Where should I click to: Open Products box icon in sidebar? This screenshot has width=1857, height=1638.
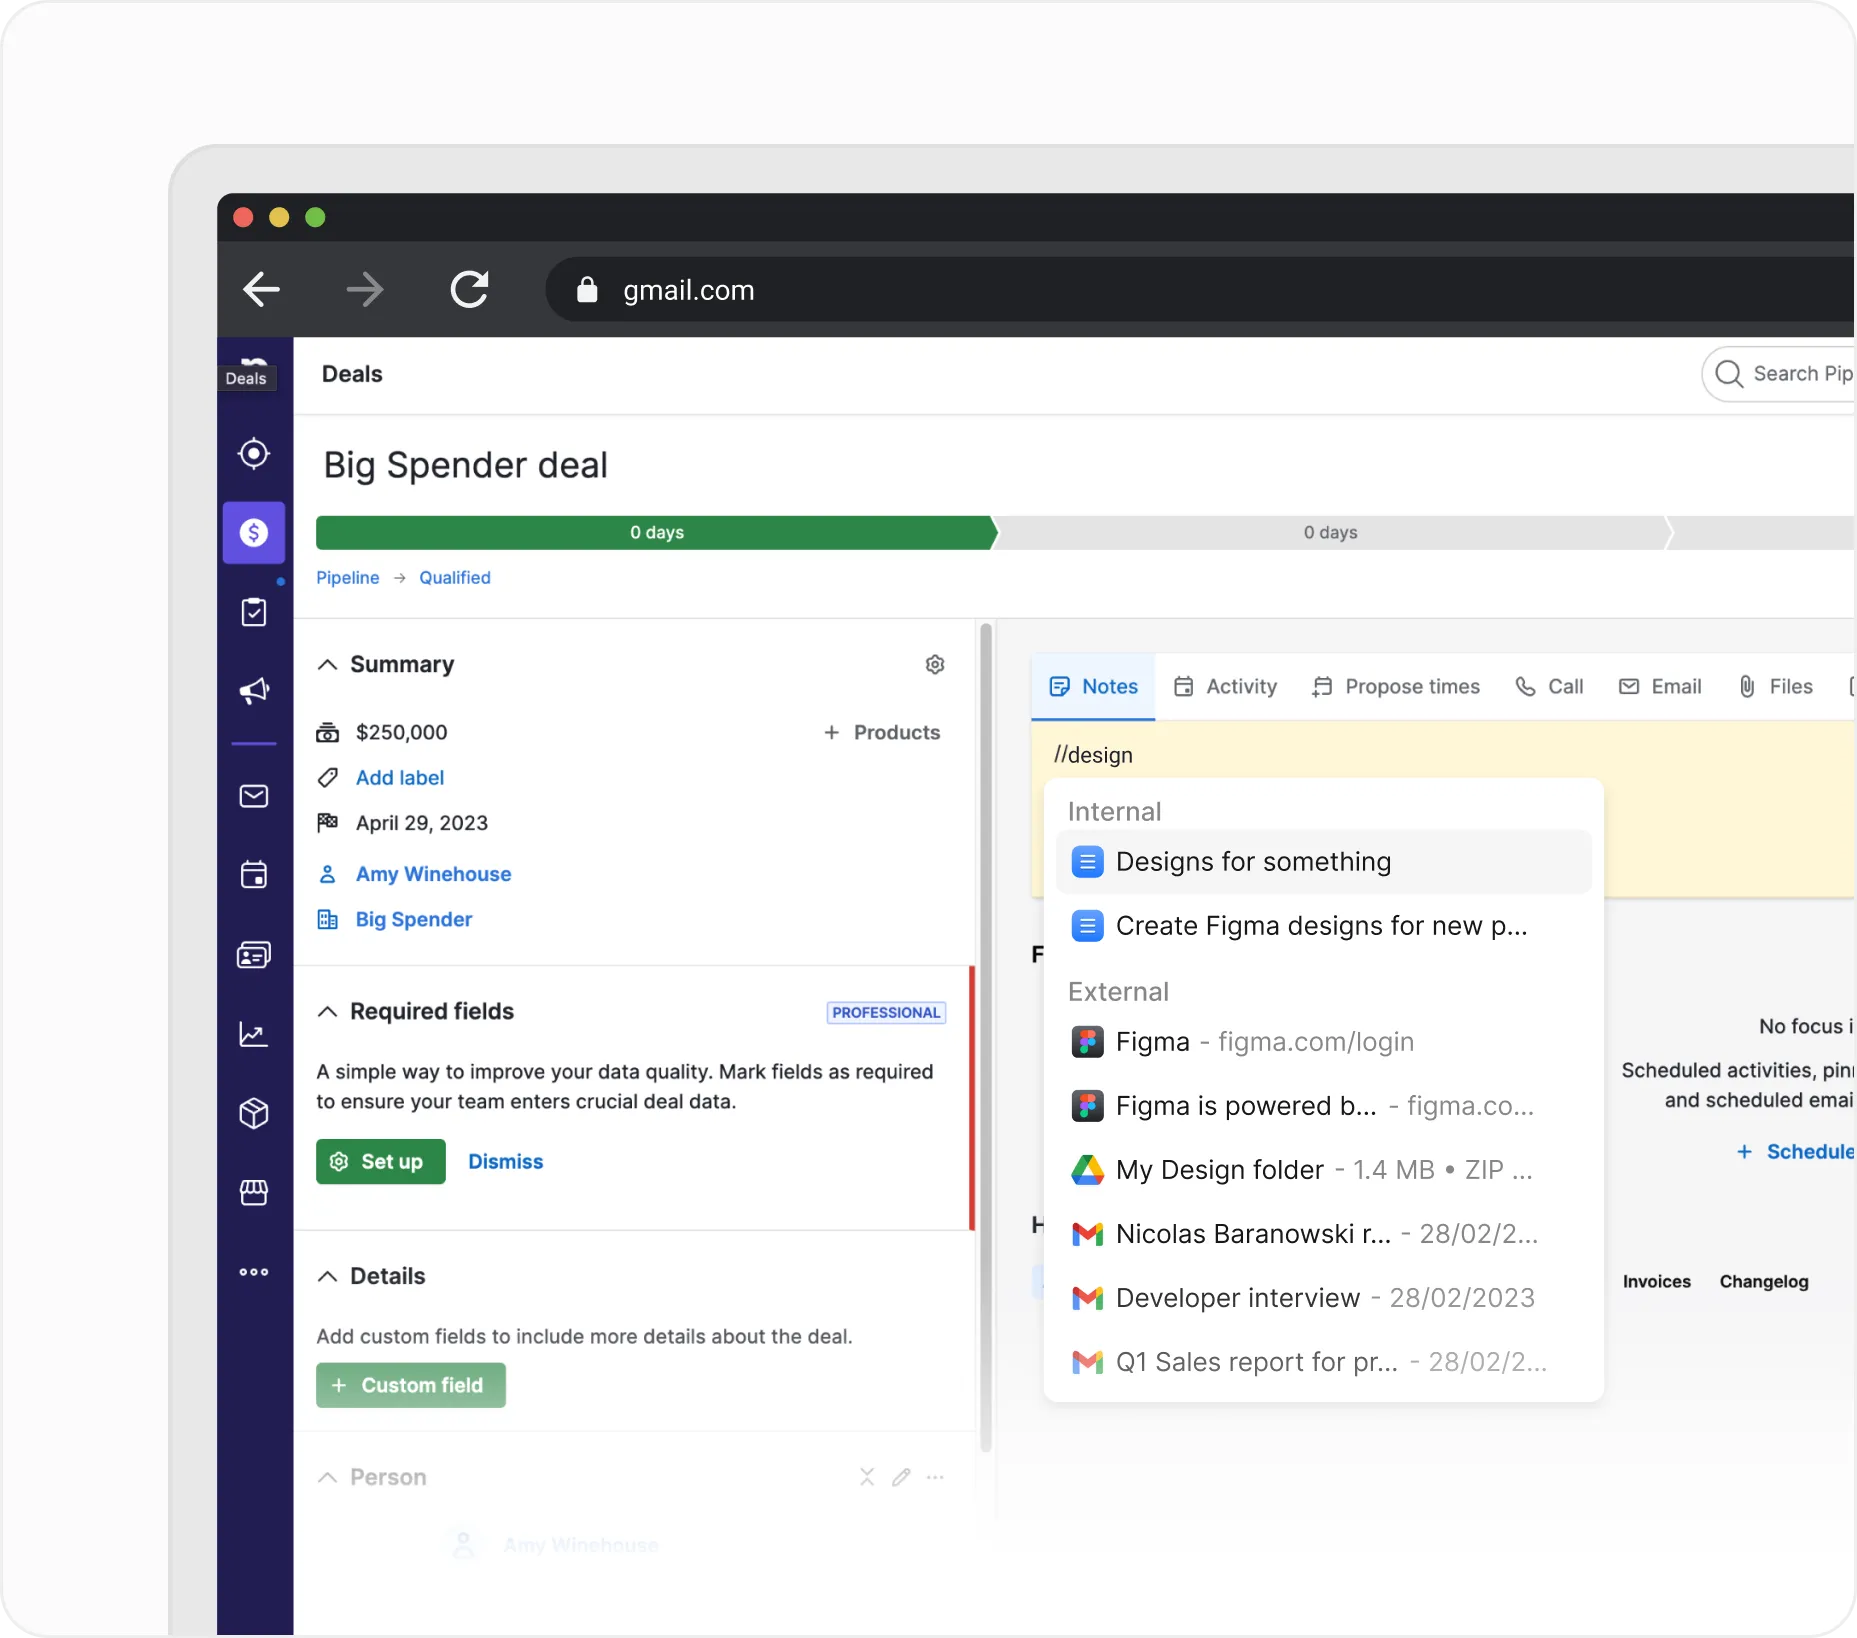[x=254, y=1113]
